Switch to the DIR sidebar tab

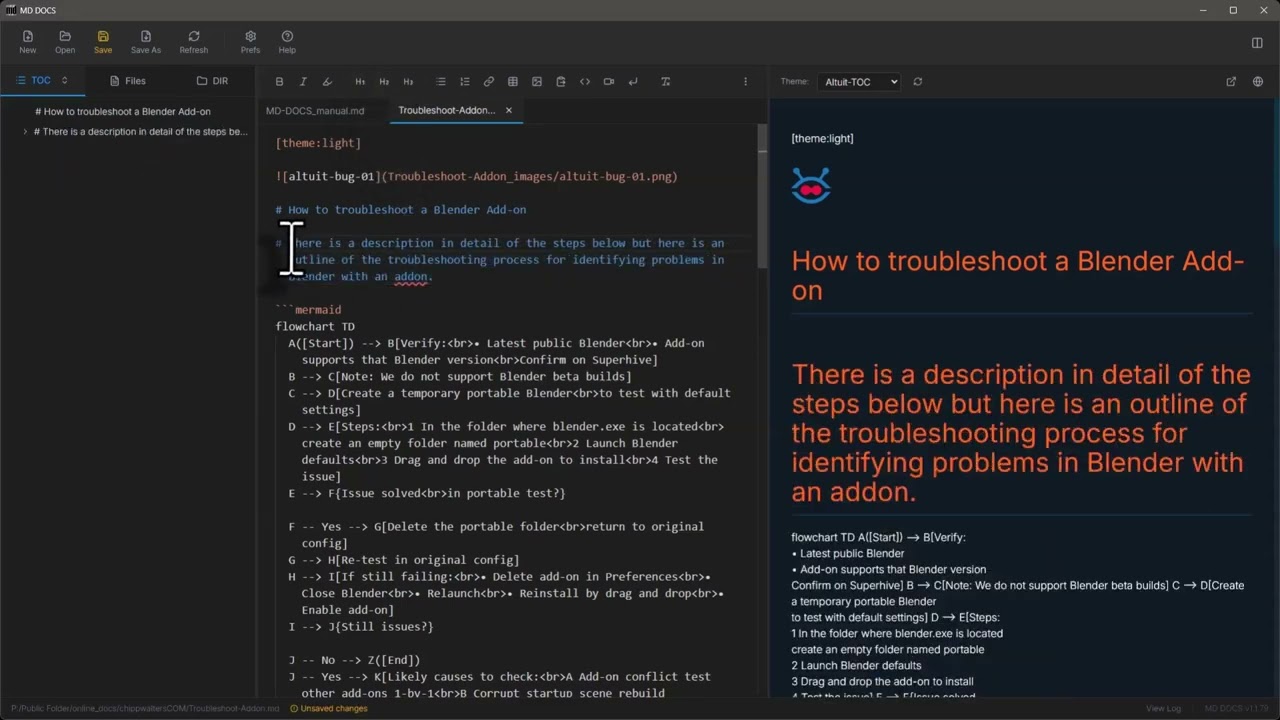coord(212,81)
